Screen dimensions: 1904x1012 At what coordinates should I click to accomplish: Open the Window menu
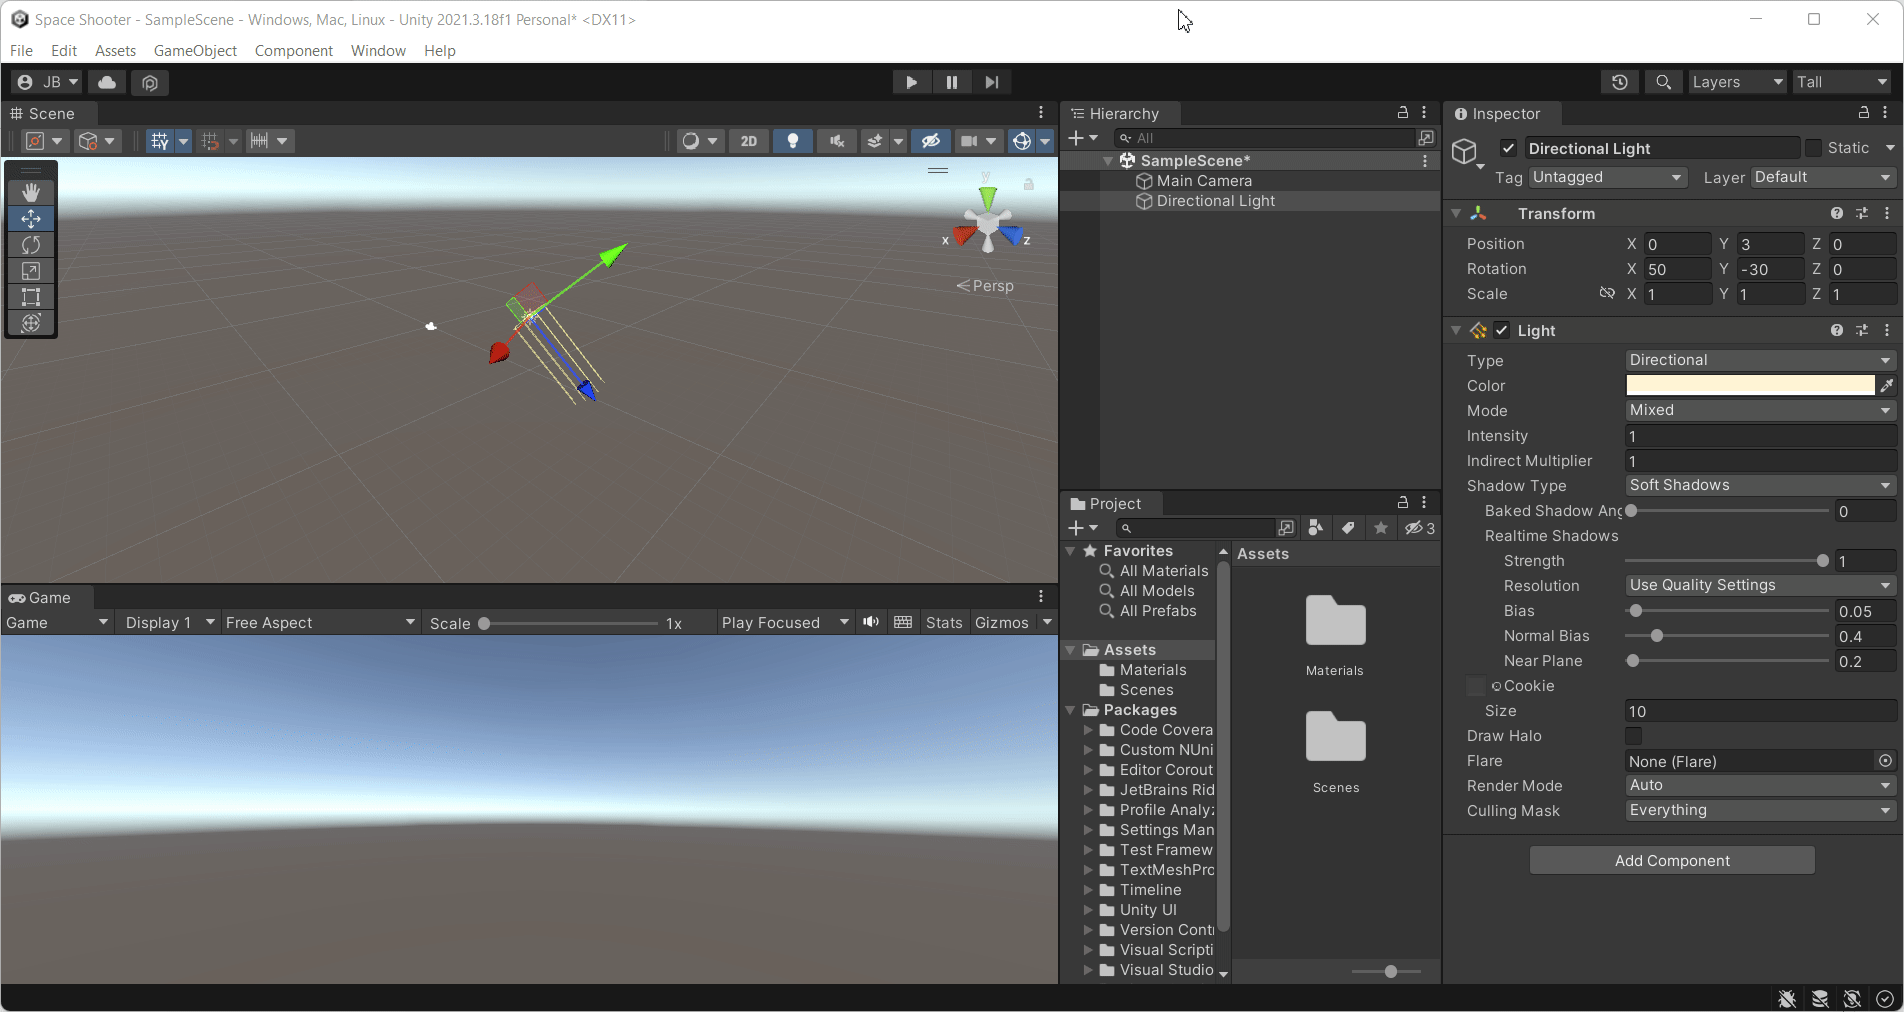378,50
